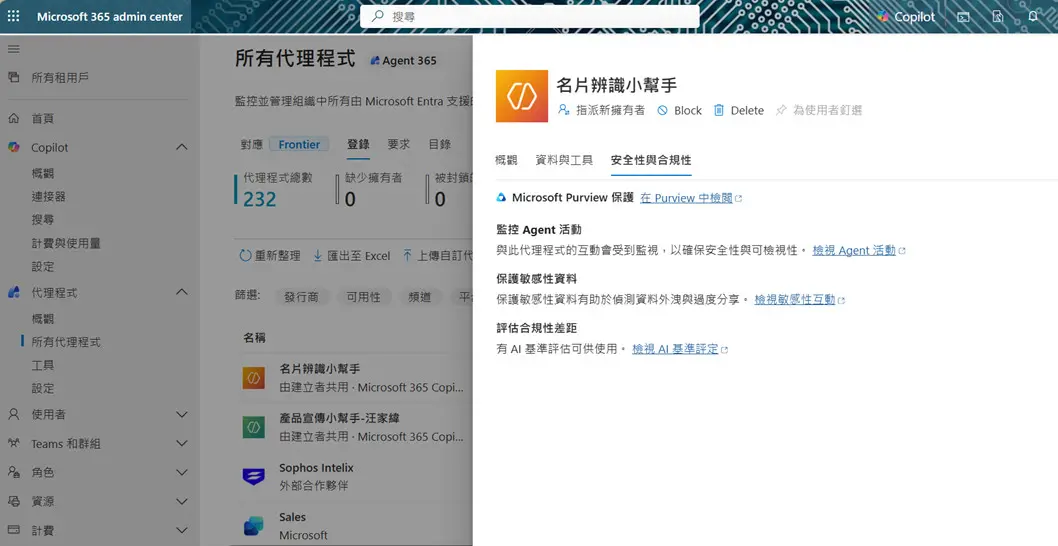This screenshot has height=546, width=1058.
Task: Click the 名片辨識小幫手 orange agent logo
Action: click(x=522, y=96)
